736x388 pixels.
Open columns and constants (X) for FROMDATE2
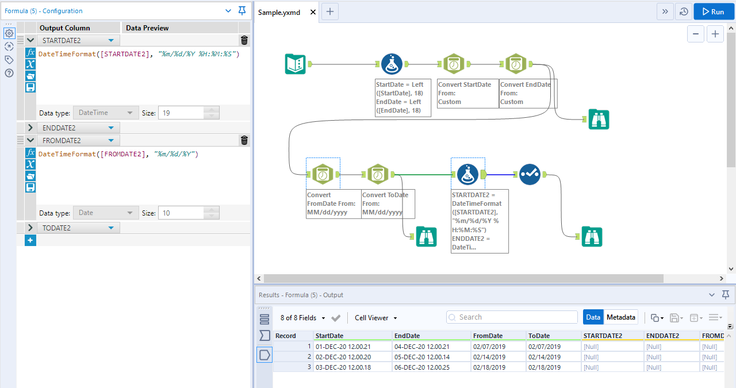(31, 164)
